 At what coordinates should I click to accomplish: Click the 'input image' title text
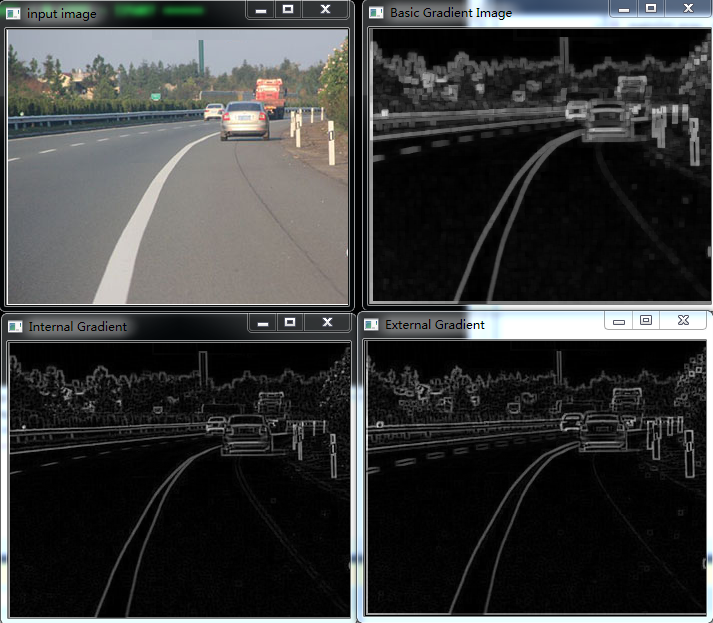[62, 14]
